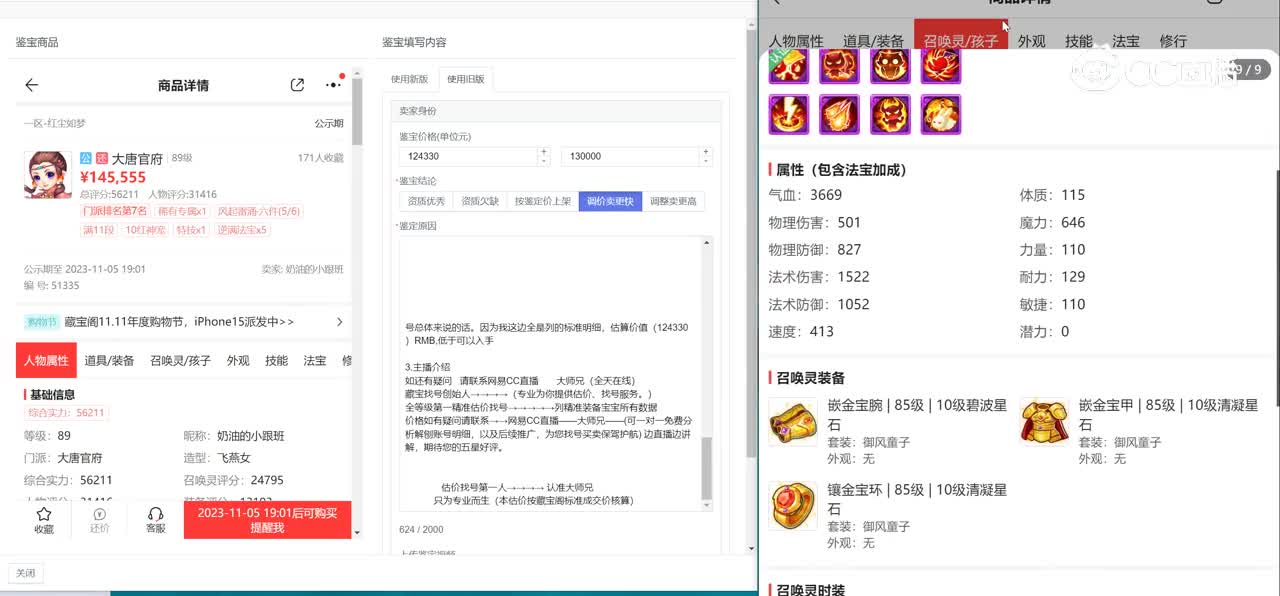Open the three-dot more menu in product header
This screenshot has width=1280, height=596.
[x=333, y=85]
